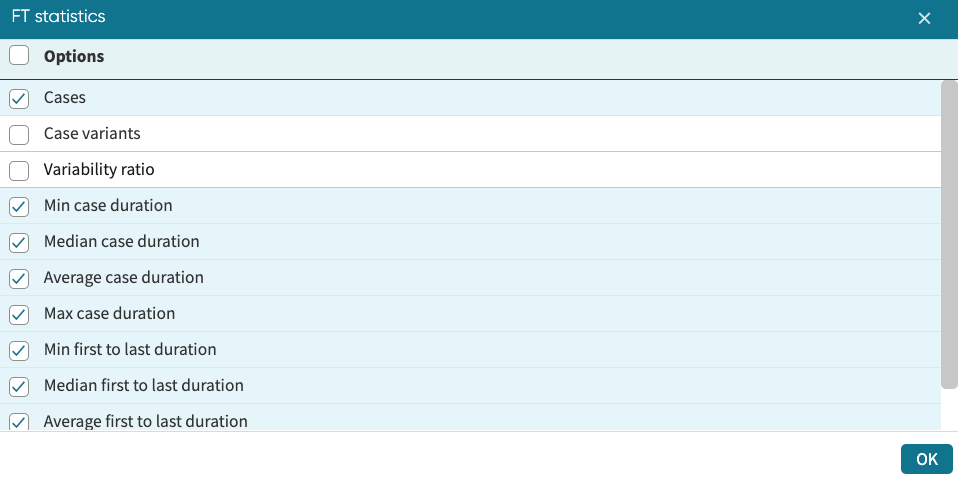Uncheck the Min case duration checkbox
Screen dimensions: 958x480
pyautogui.click(x=19, y=206)
